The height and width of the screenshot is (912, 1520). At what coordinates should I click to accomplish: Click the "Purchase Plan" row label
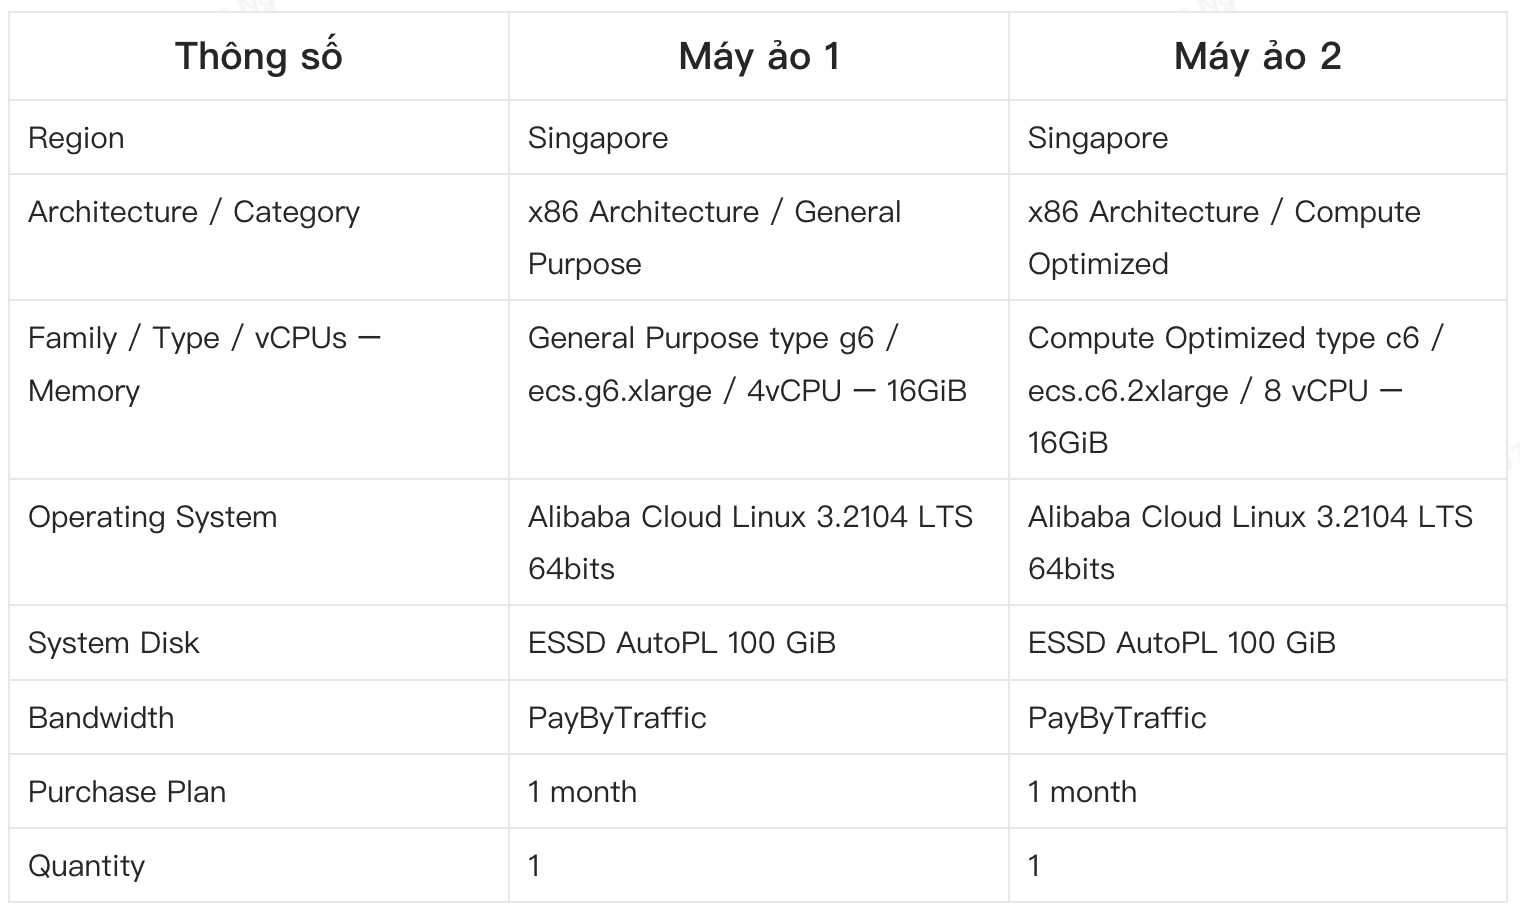click(127, 792)
